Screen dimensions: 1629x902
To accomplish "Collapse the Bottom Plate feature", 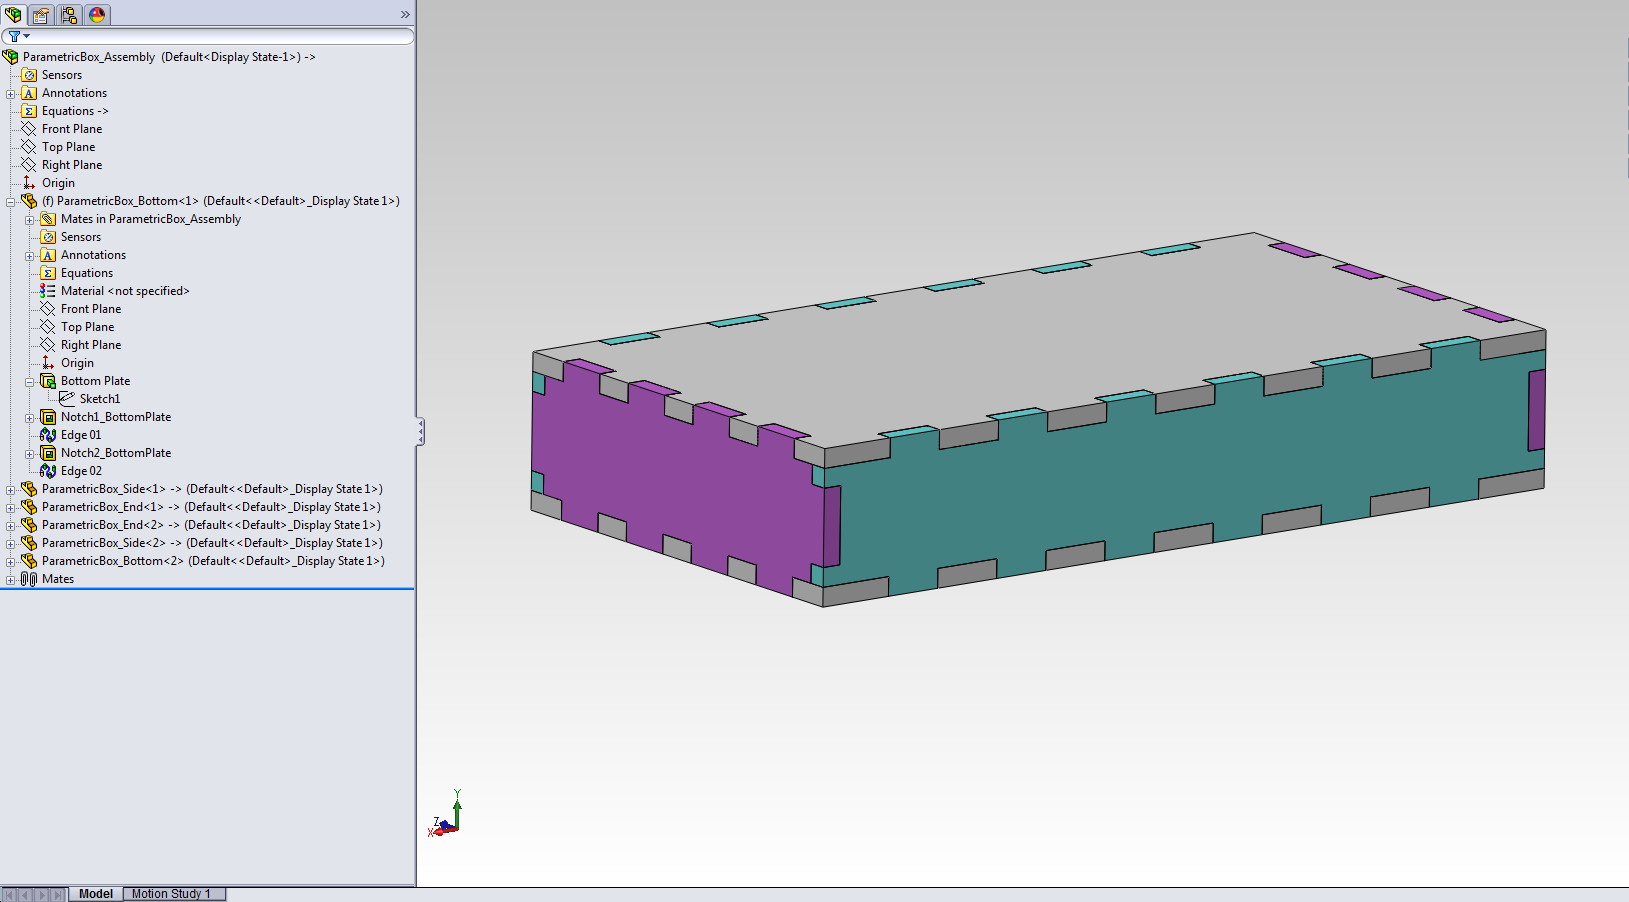I will click(x=30, y=382).
